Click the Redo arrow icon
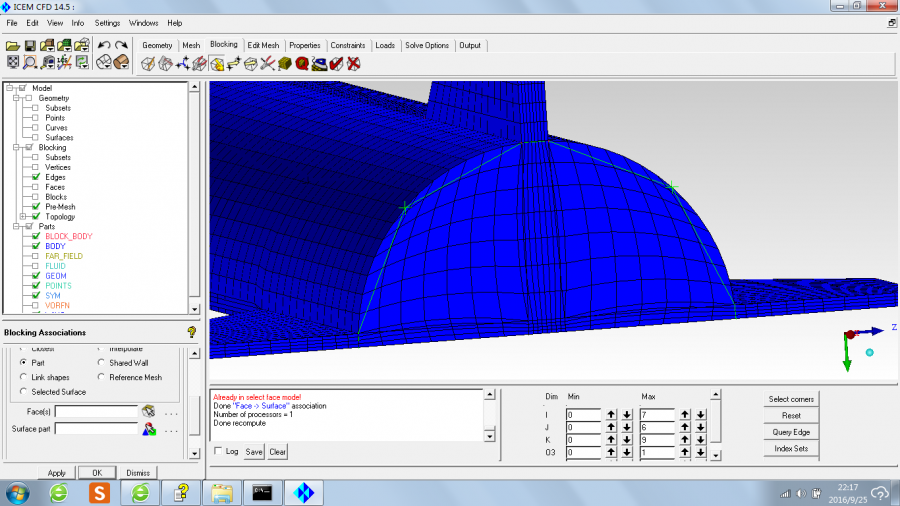Image resolution: width=900 pixels, height=506 pixels. click(x=121, y=46)
